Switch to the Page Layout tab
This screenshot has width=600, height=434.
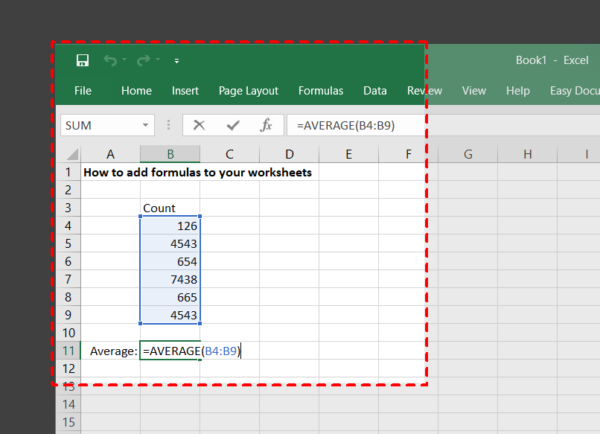pyautogui.click(x=248, y=90)
